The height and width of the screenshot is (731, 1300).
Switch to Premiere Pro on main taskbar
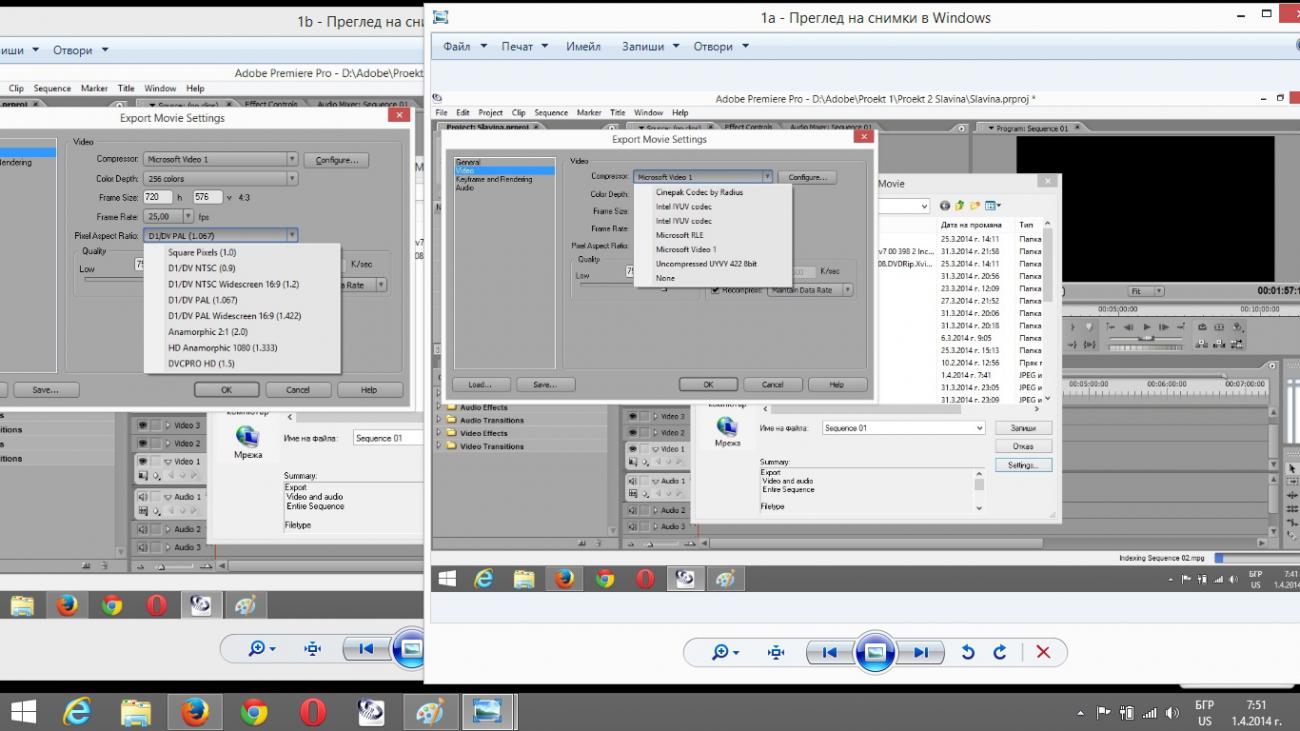pos(371,711)
